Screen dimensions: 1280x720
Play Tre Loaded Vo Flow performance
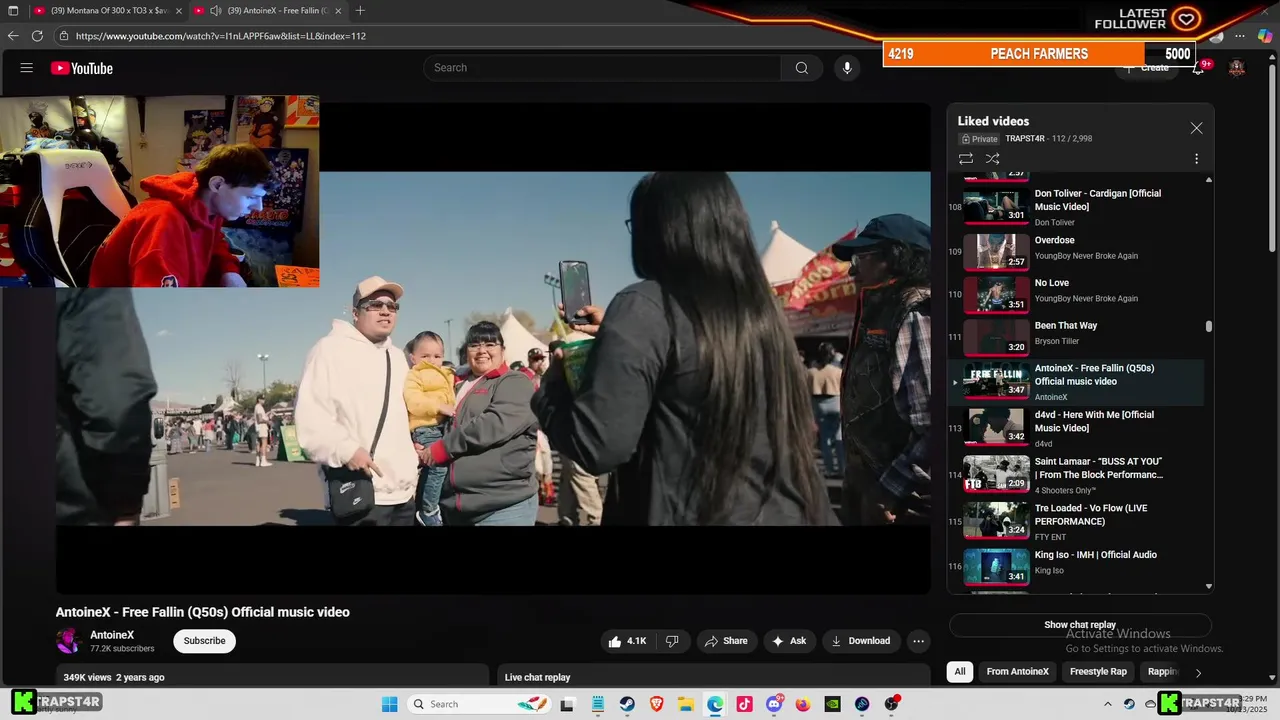point(1076,521)
